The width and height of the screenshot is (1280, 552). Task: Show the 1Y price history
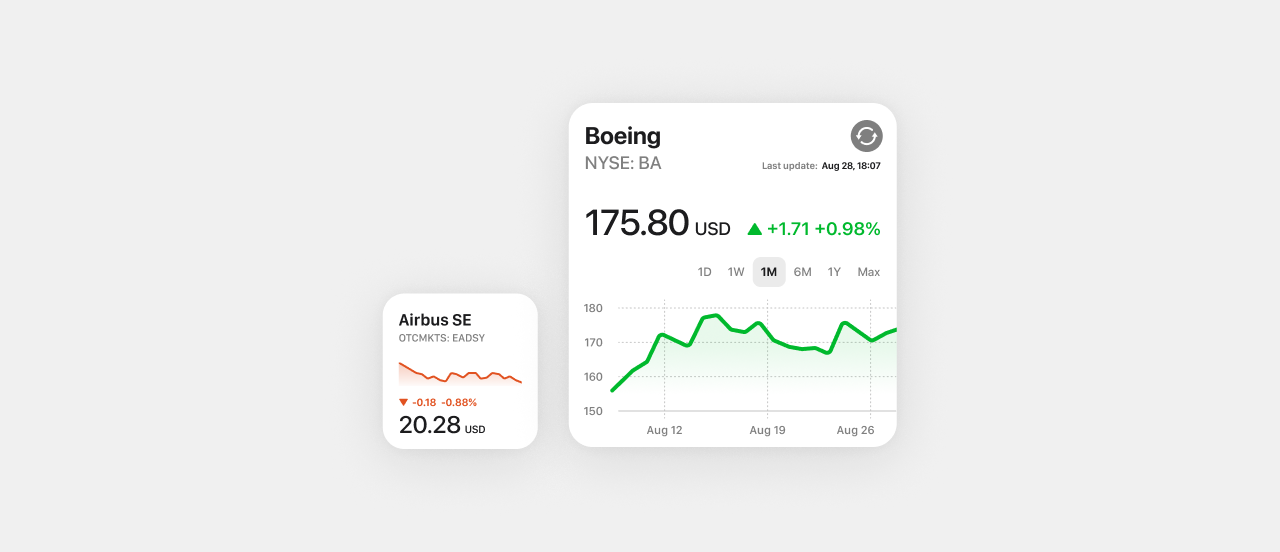[x=834, y=272]
